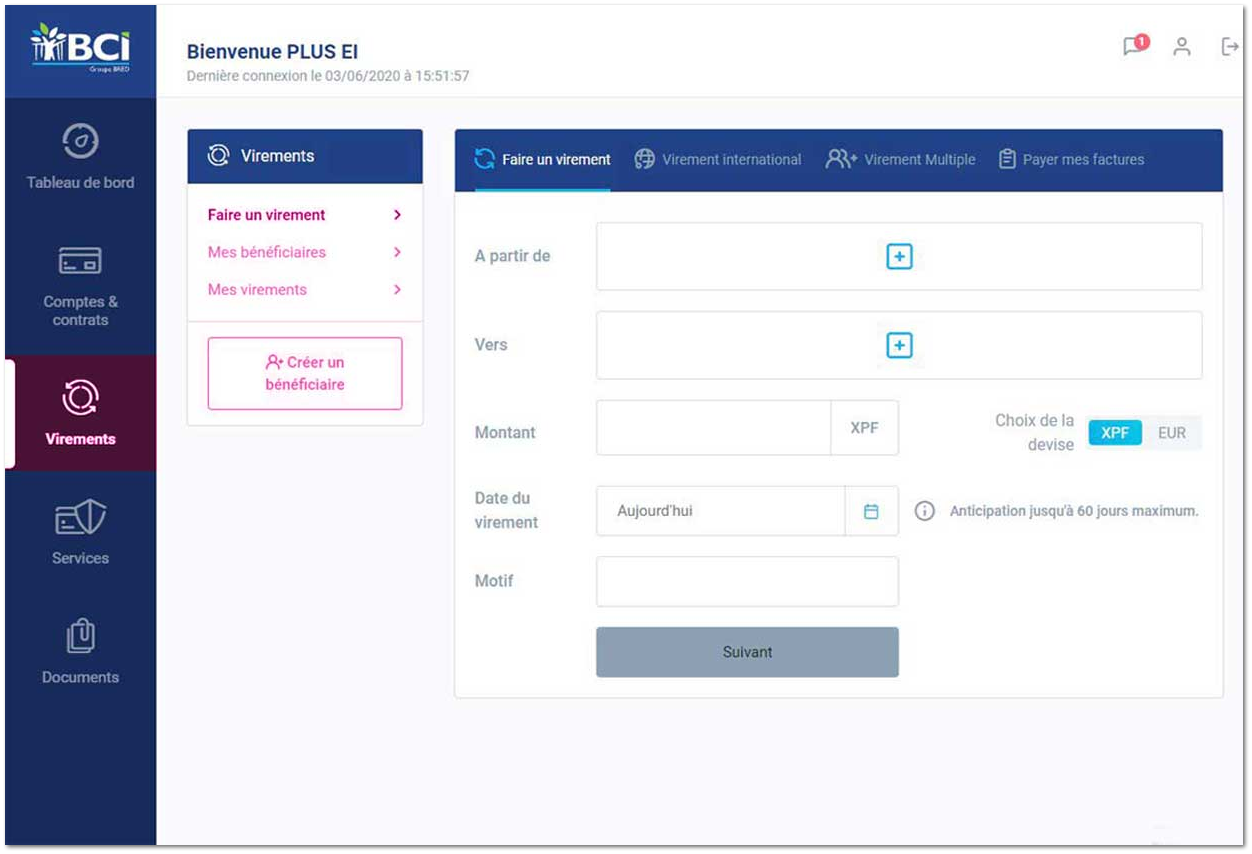Switch to Faire un virement tab
The width and height of the screenshot is (1252, 854).
(543, 159)
